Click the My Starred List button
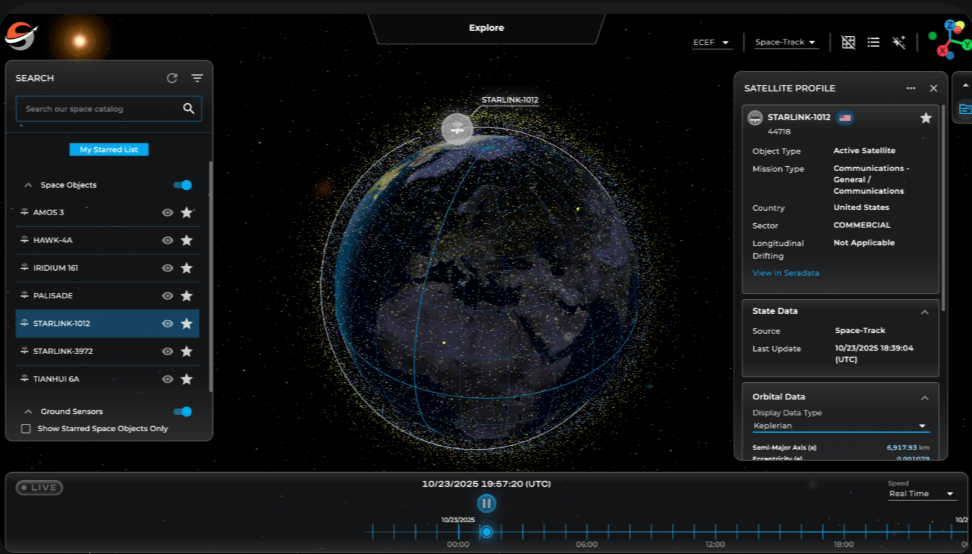Screen dimensions: 972x554 [108, 149]
